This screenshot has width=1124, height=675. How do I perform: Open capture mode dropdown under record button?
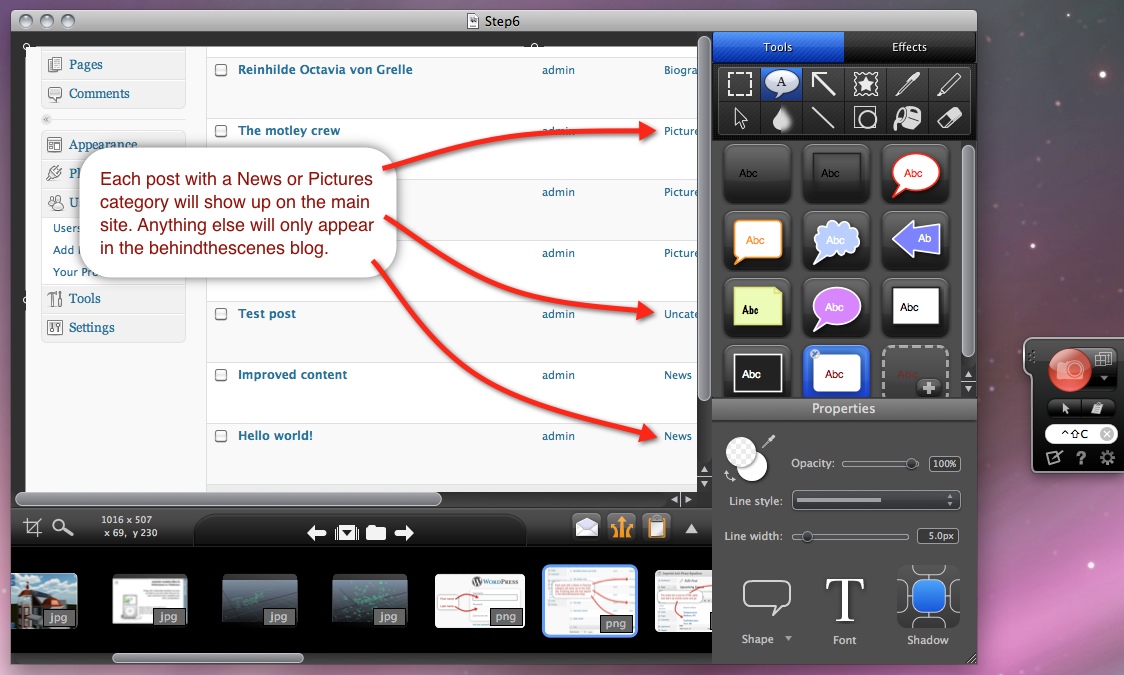point(1104,379)
